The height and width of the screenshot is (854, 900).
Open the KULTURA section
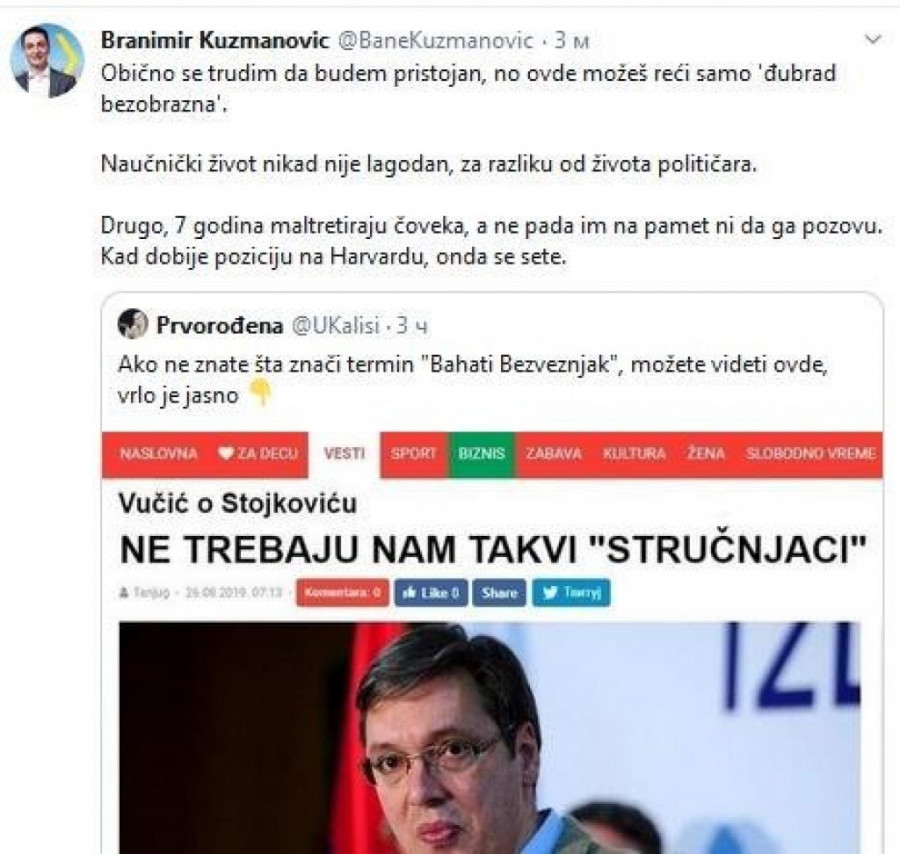pos(634,454)
